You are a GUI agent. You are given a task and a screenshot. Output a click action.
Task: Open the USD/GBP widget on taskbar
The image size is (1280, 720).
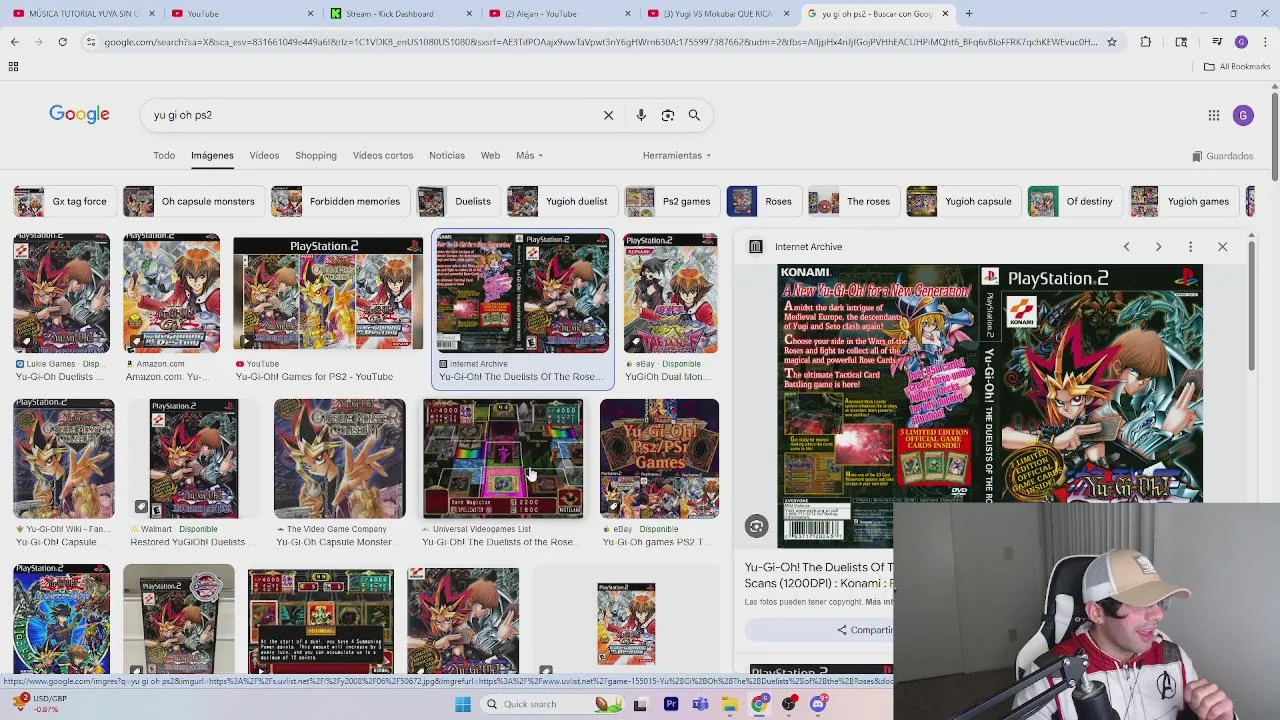(x=38, y=704)
